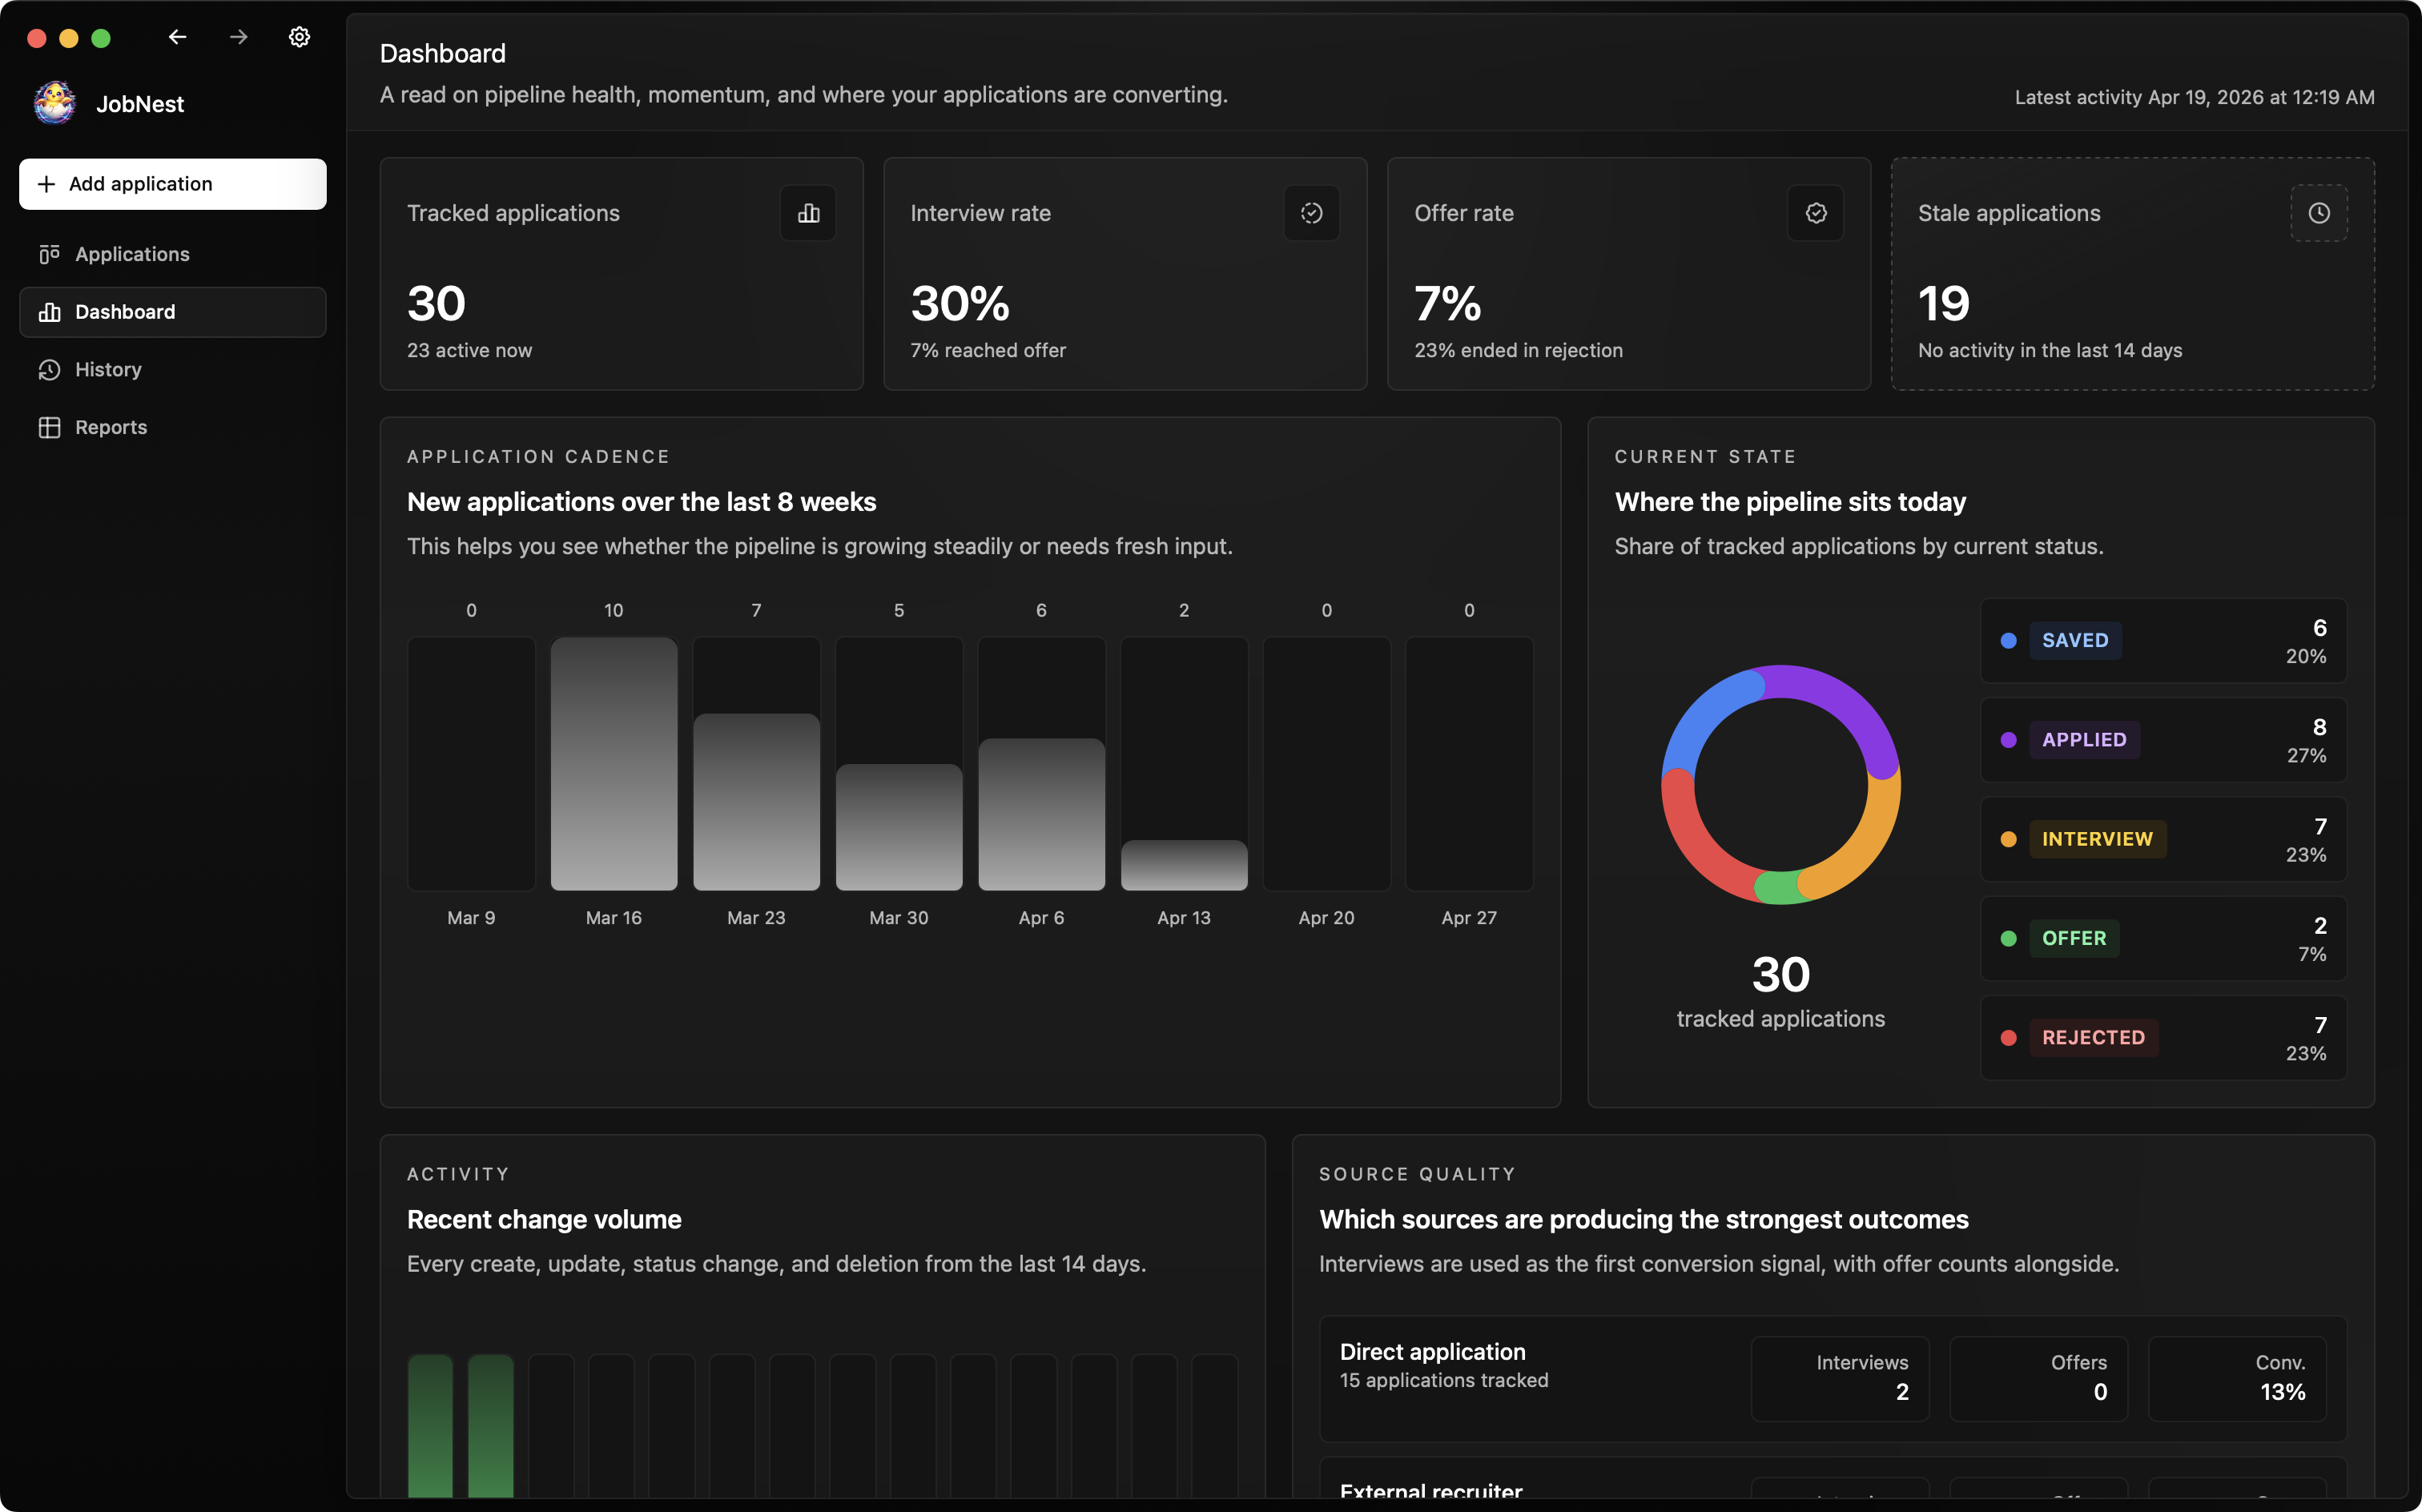2422x1512 pixels.
Task: Click the Add application button
Action: pos(172,184)
